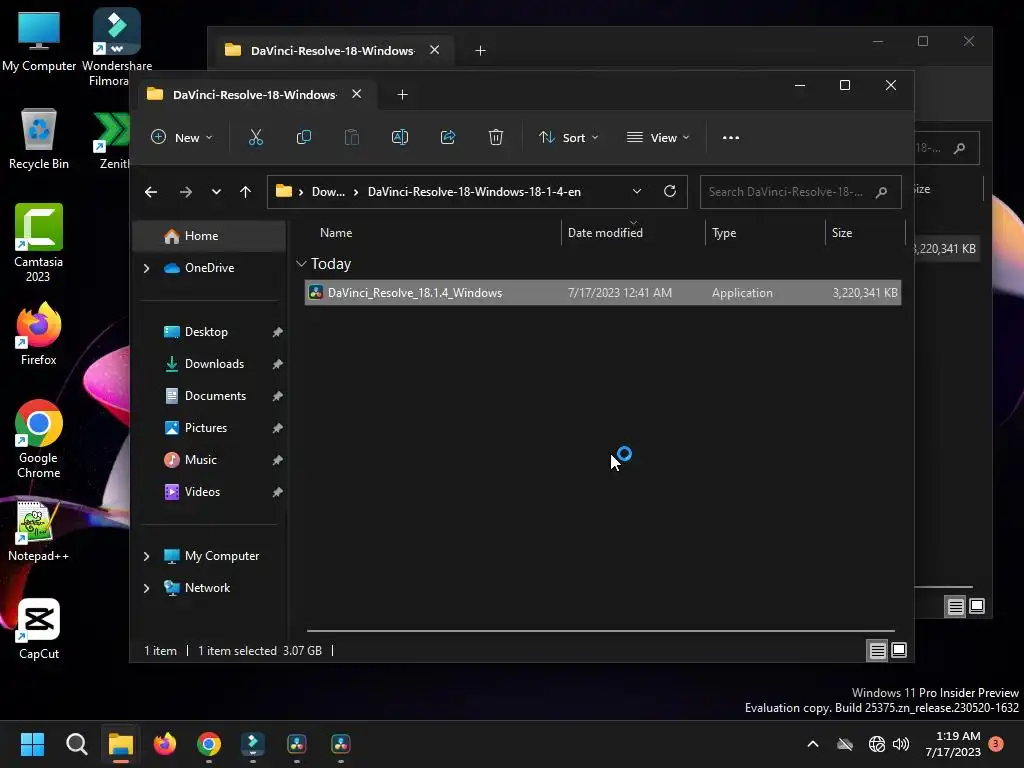Select My Computer desktop icon
The image size is (1024, 768).
(39, 41)
